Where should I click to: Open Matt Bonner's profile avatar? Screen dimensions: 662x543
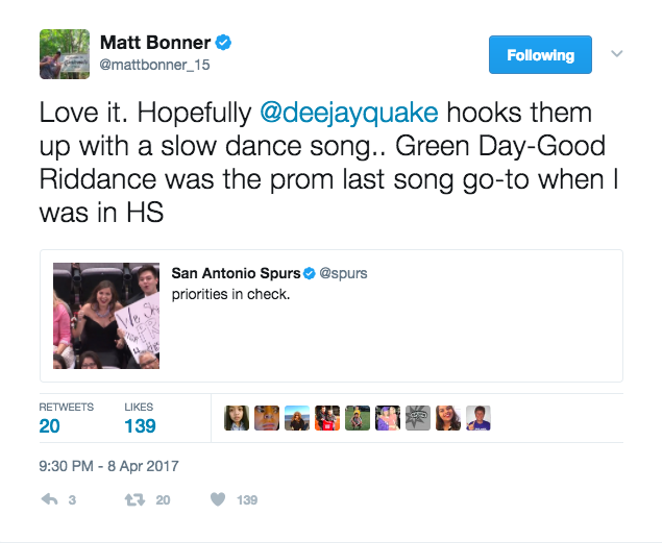65,54
